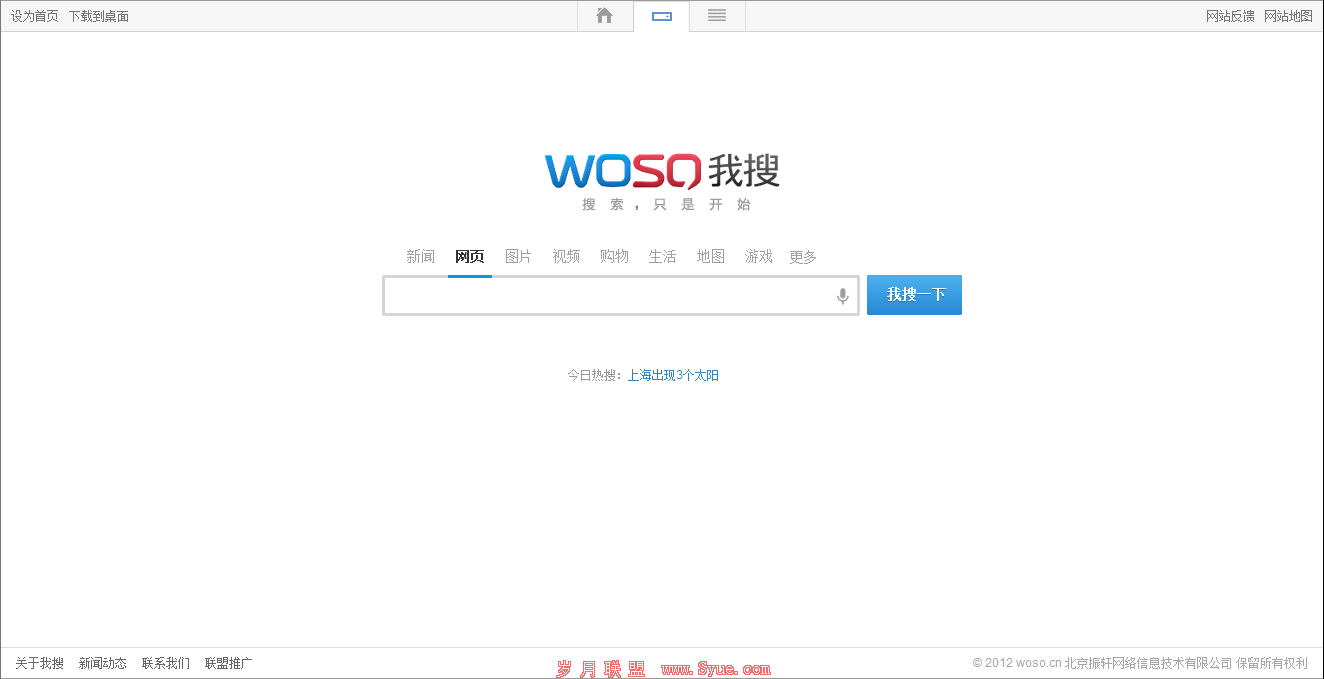Go to the 视频 search tab
The height and width of the screenshot is (679, 1324).
(566, 257)
